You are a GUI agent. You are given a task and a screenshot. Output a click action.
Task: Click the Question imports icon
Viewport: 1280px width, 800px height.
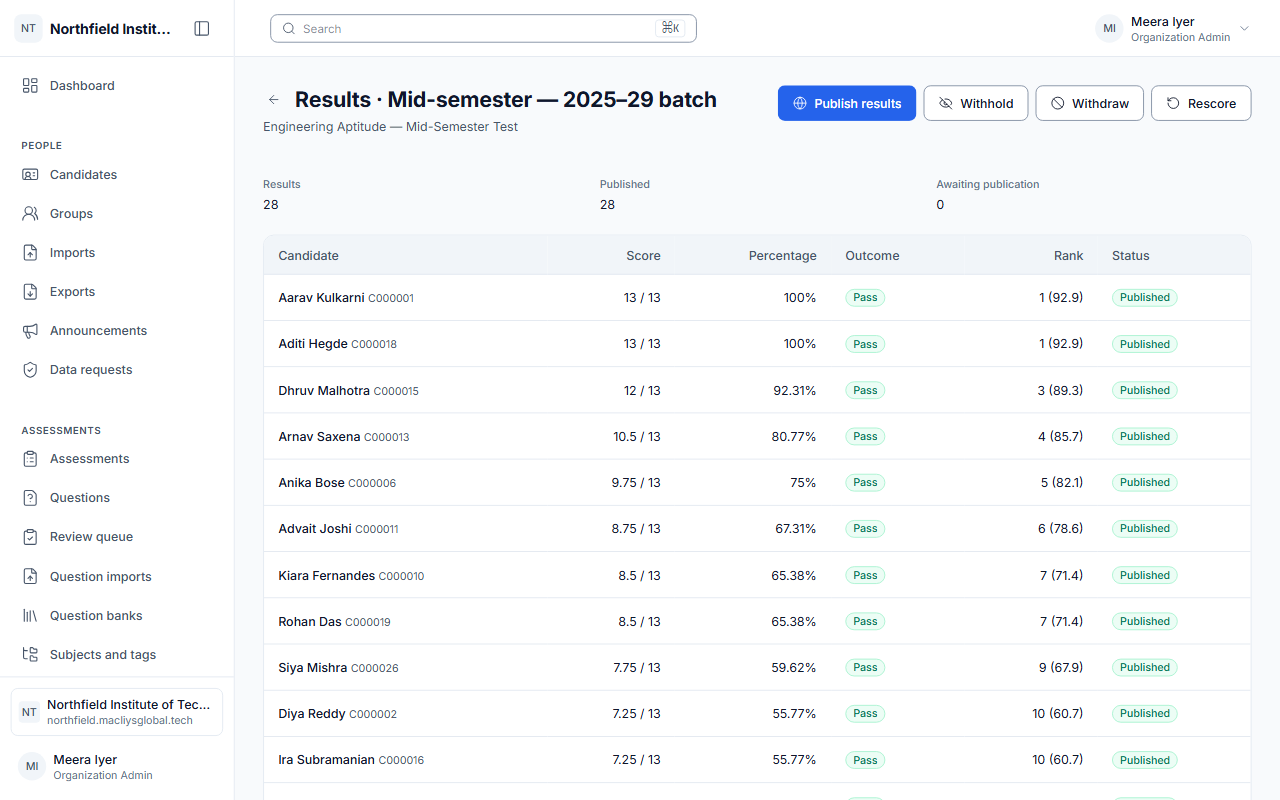[30, 577]
